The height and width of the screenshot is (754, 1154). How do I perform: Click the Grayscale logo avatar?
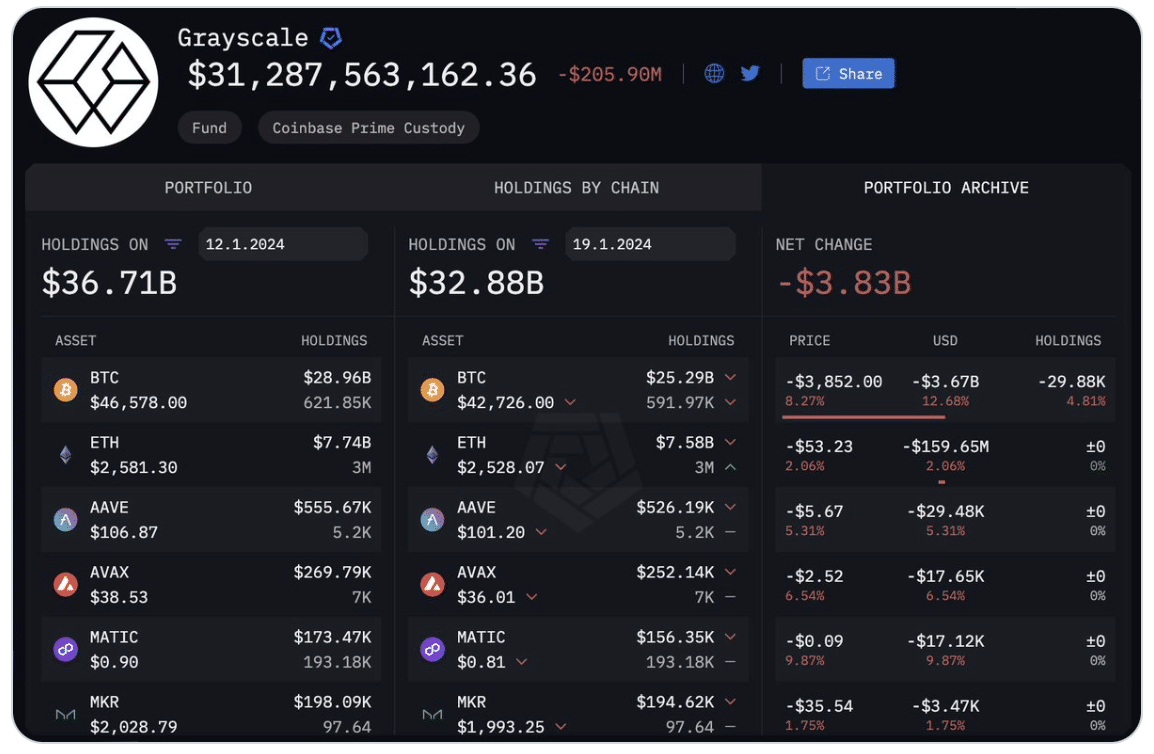93,82
